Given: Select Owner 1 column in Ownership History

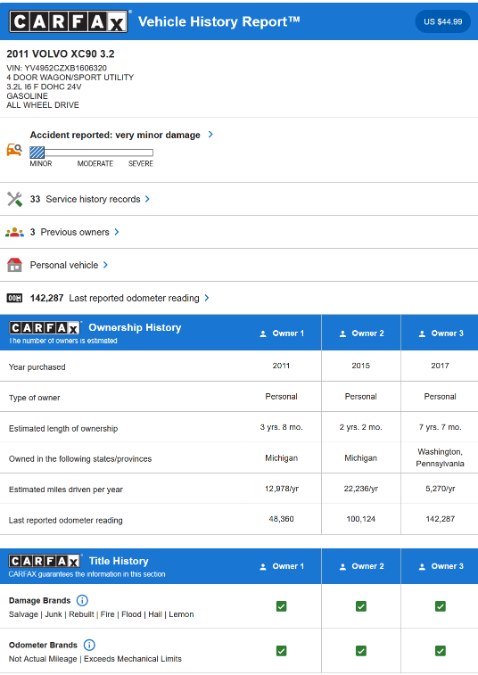Looking at the screenshot, I should [x=282, y=333].
